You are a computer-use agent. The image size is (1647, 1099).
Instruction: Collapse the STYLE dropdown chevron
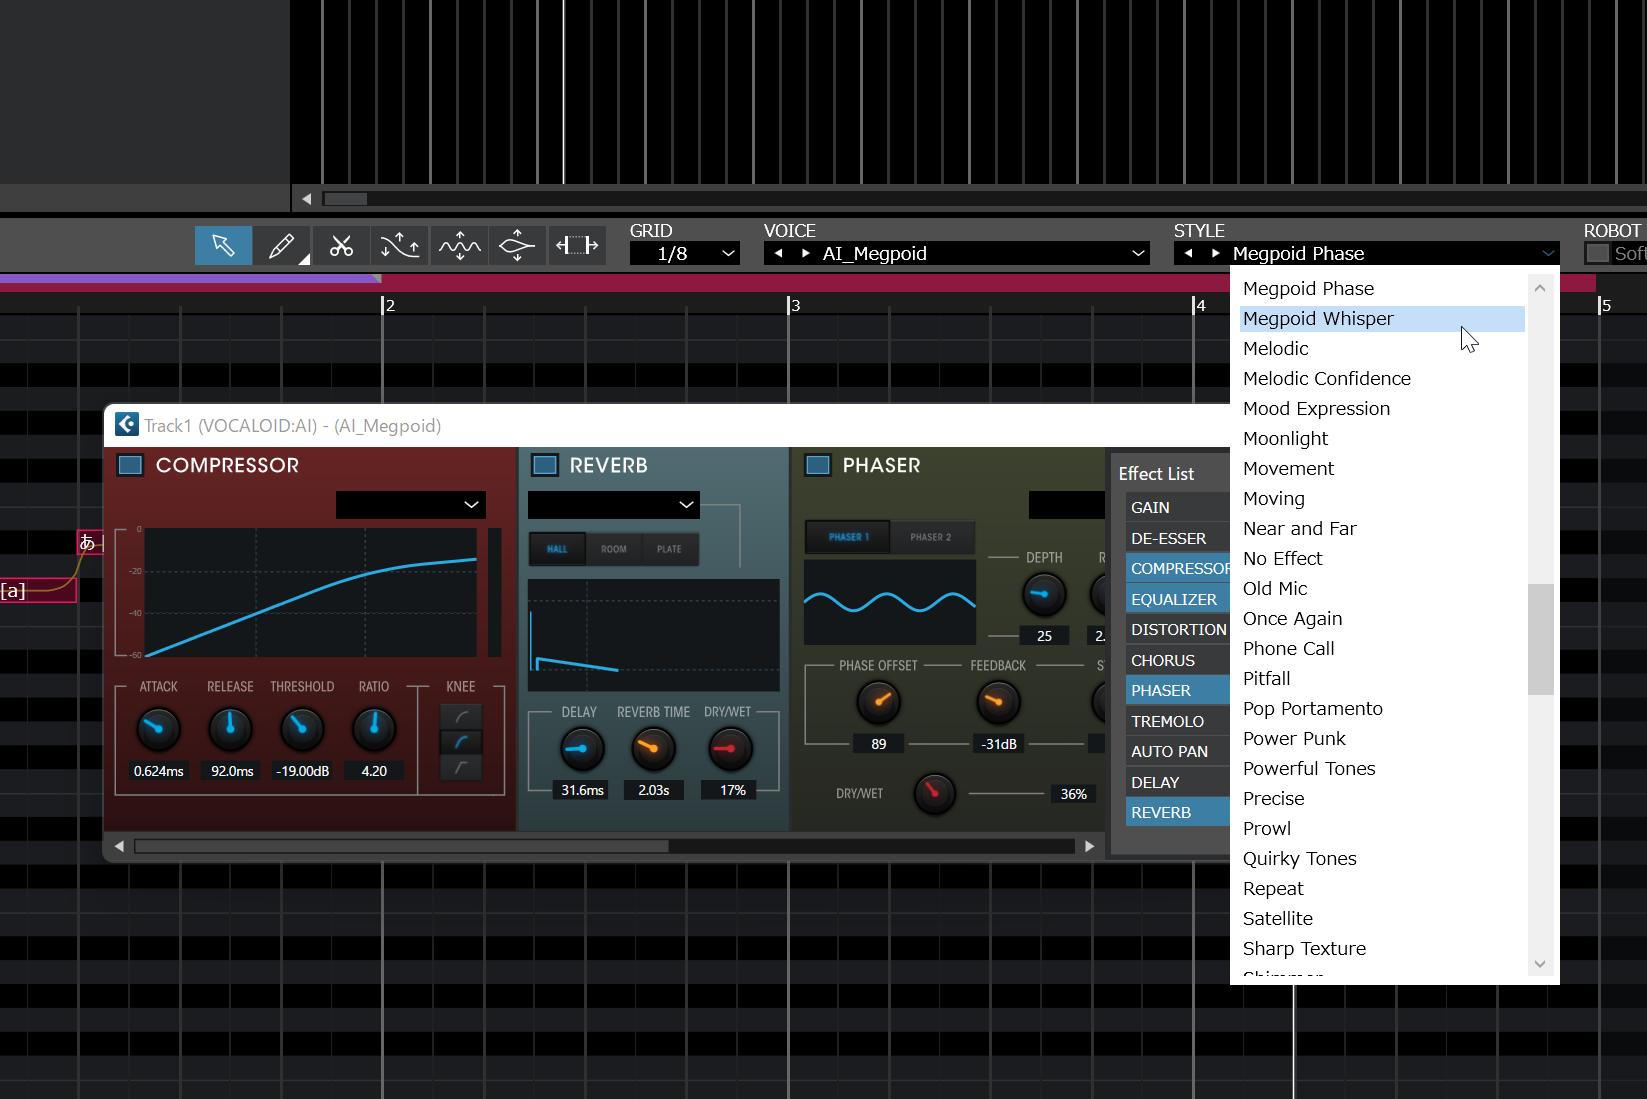click(x=1548, y=253)
